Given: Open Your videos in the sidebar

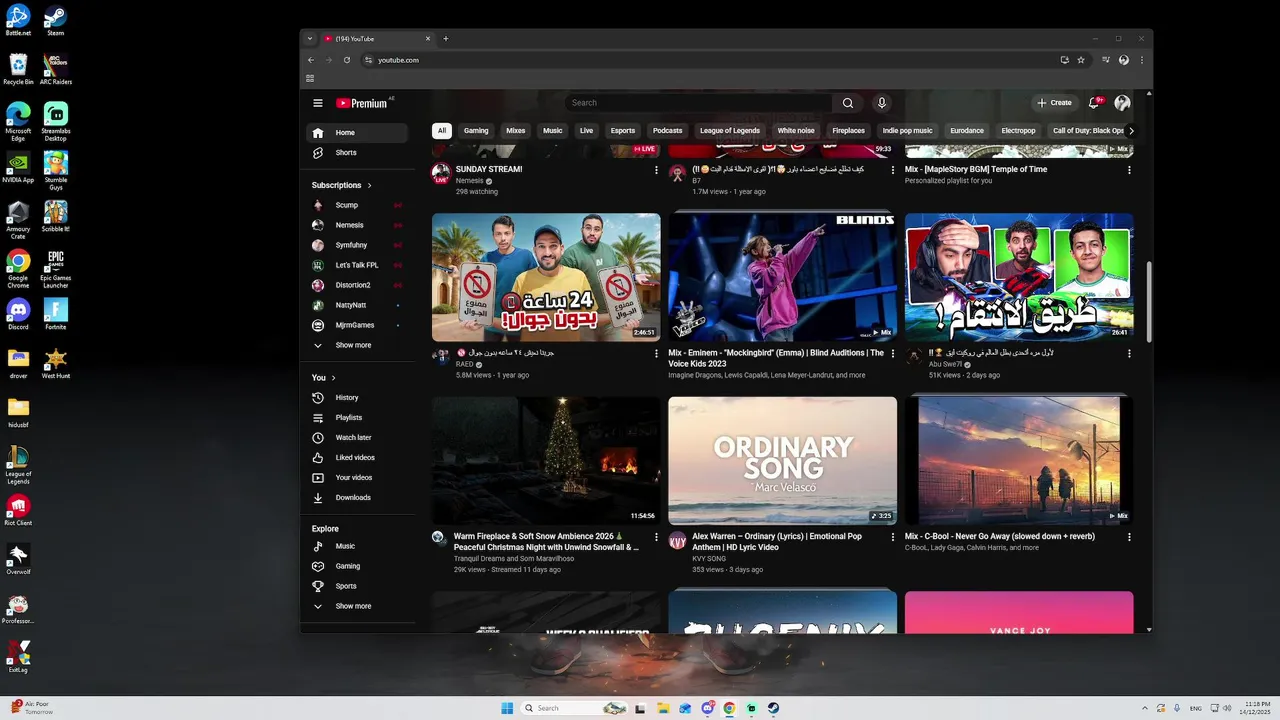Looking at the screenshot, I should tap(357, 478).
